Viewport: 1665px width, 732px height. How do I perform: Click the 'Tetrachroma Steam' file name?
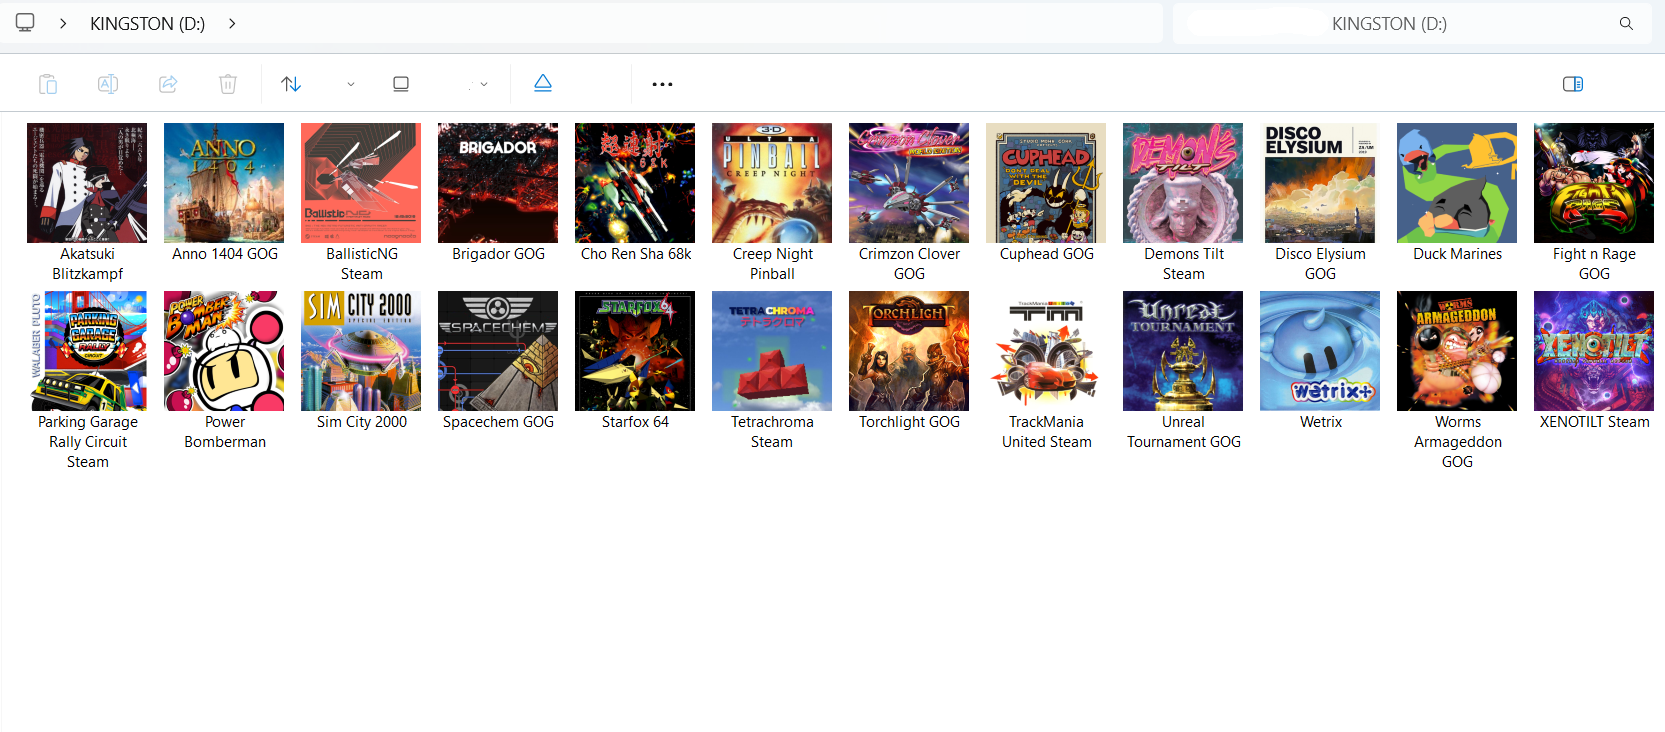coord(772,432)
